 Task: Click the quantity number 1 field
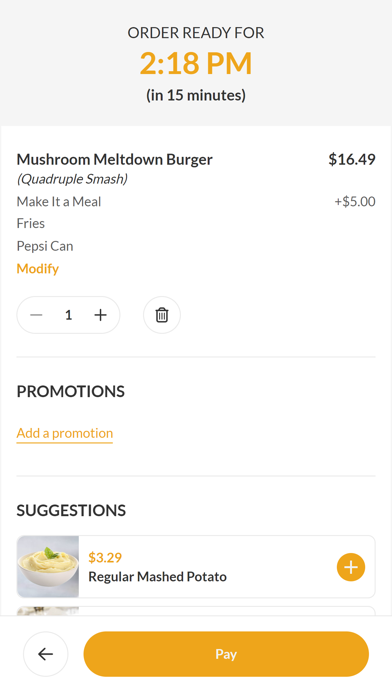pos(68,315)
